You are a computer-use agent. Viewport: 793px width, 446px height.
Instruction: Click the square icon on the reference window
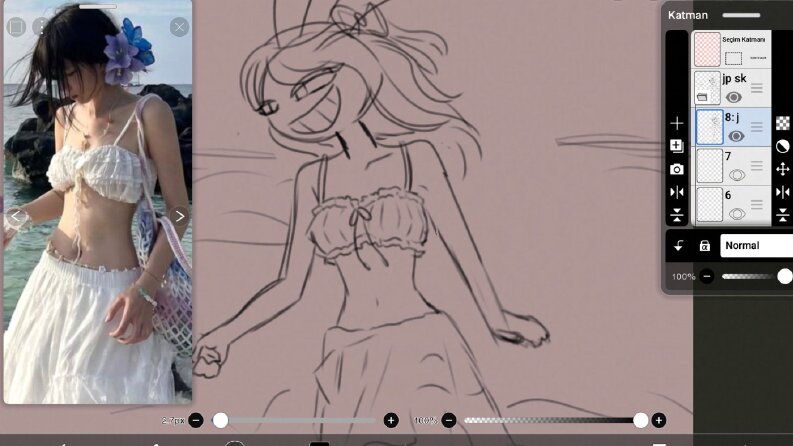(x=16, y=27)
